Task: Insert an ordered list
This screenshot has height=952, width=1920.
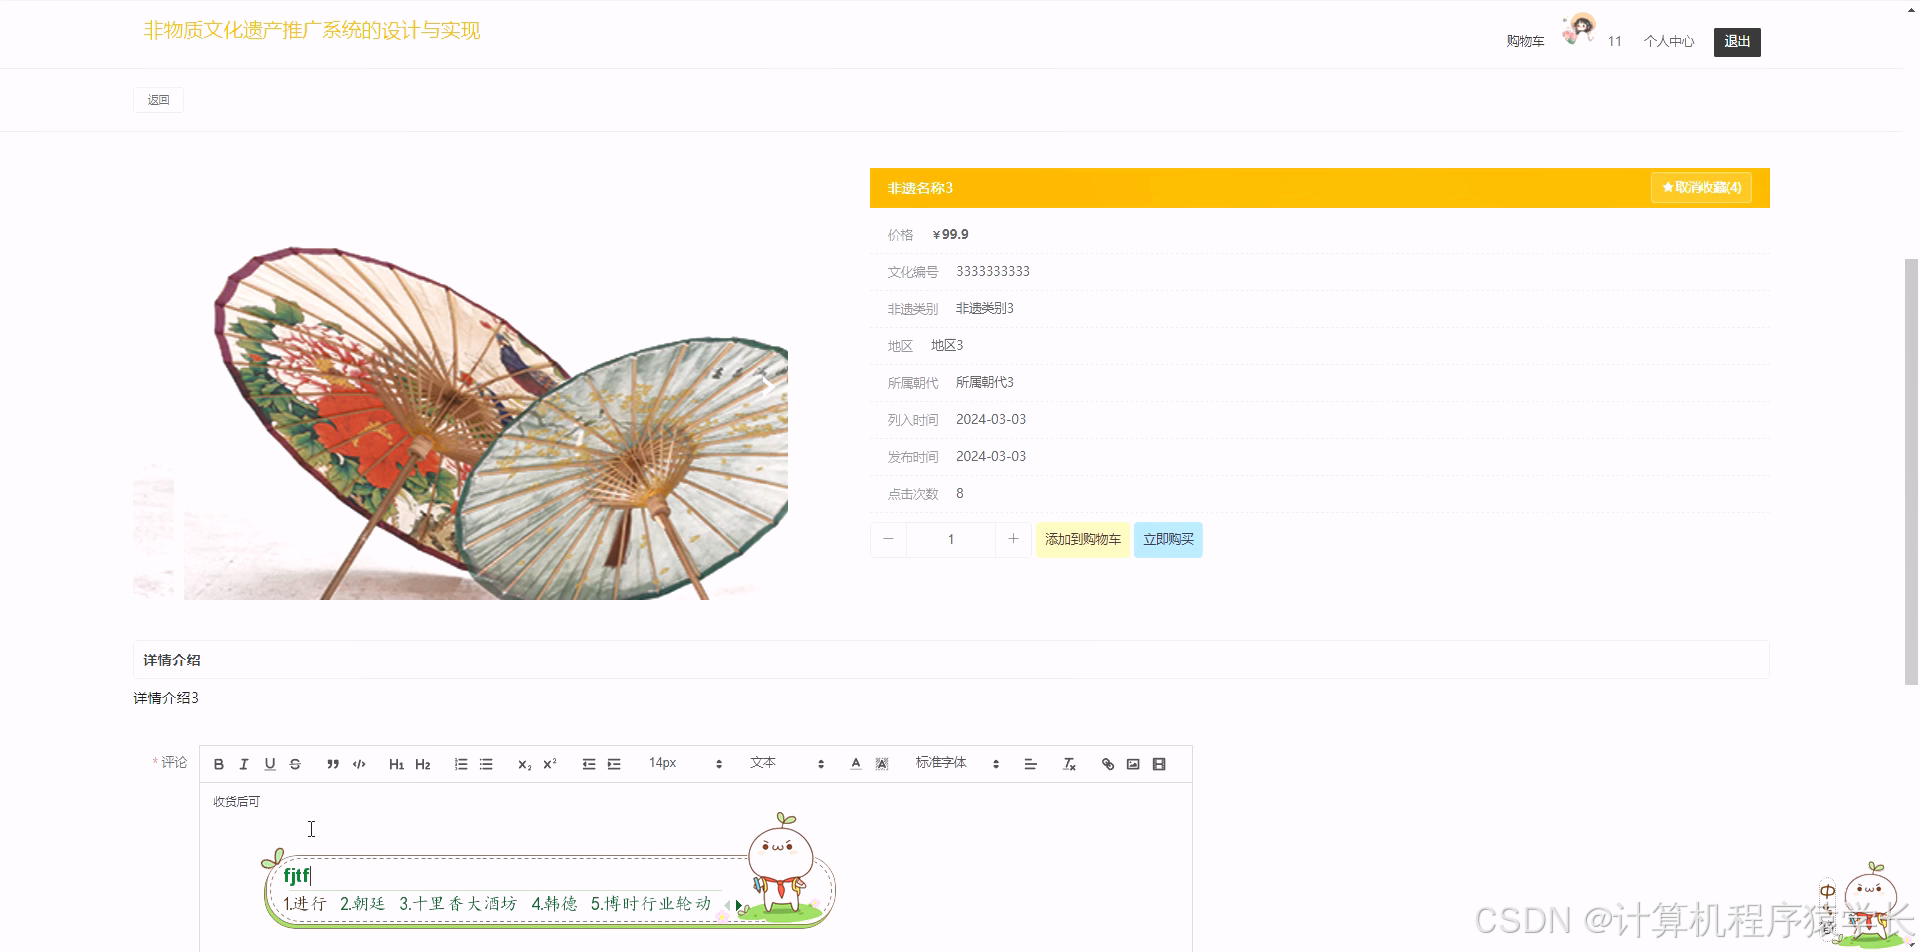Action: (x=461, y=764)
